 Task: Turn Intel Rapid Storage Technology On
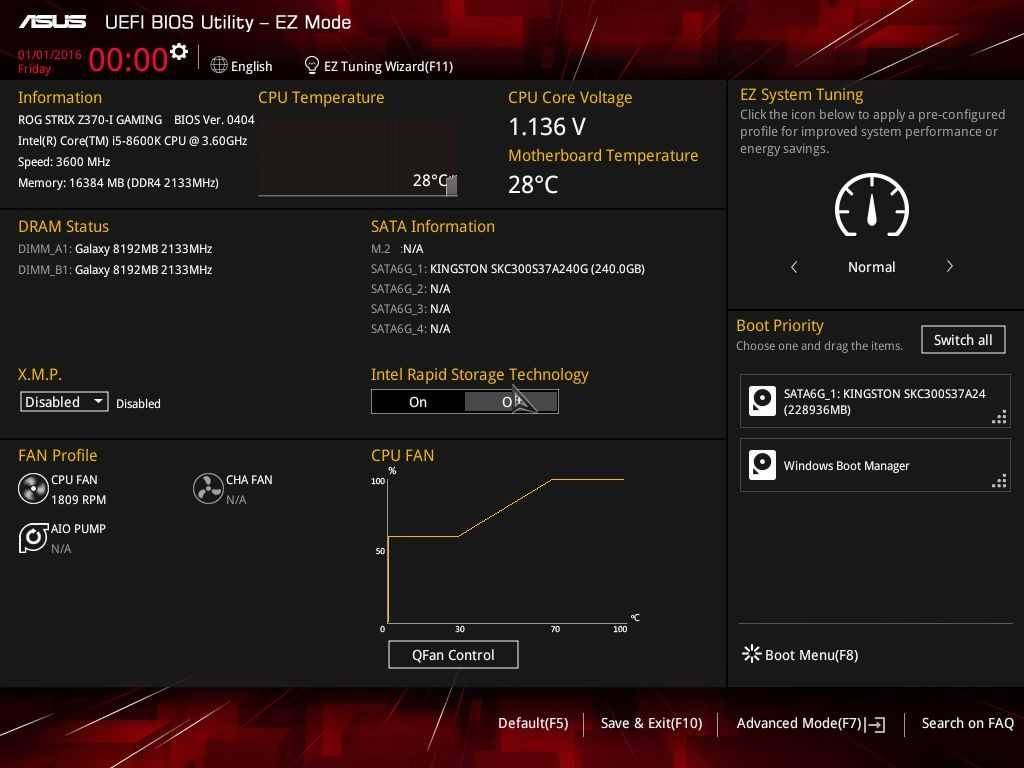pos(418,402)
